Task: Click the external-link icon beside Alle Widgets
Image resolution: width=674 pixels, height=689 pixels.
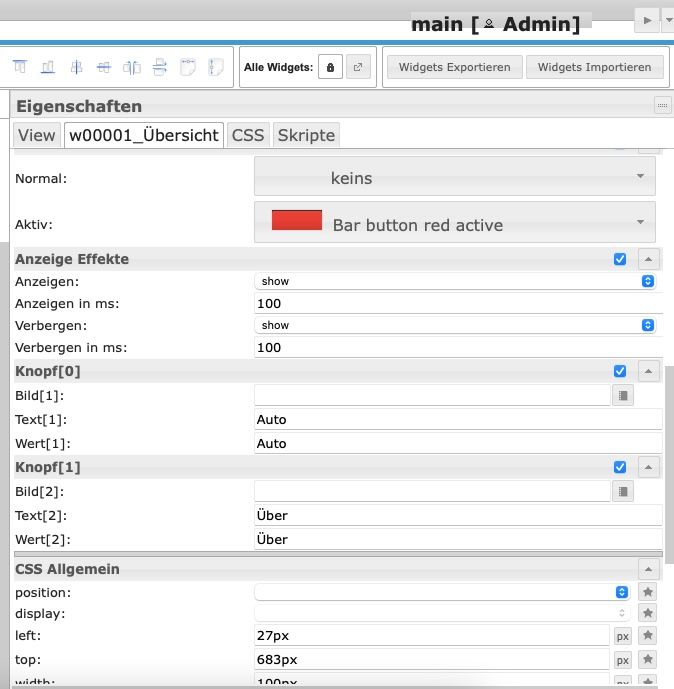Action: click(358, 67)
